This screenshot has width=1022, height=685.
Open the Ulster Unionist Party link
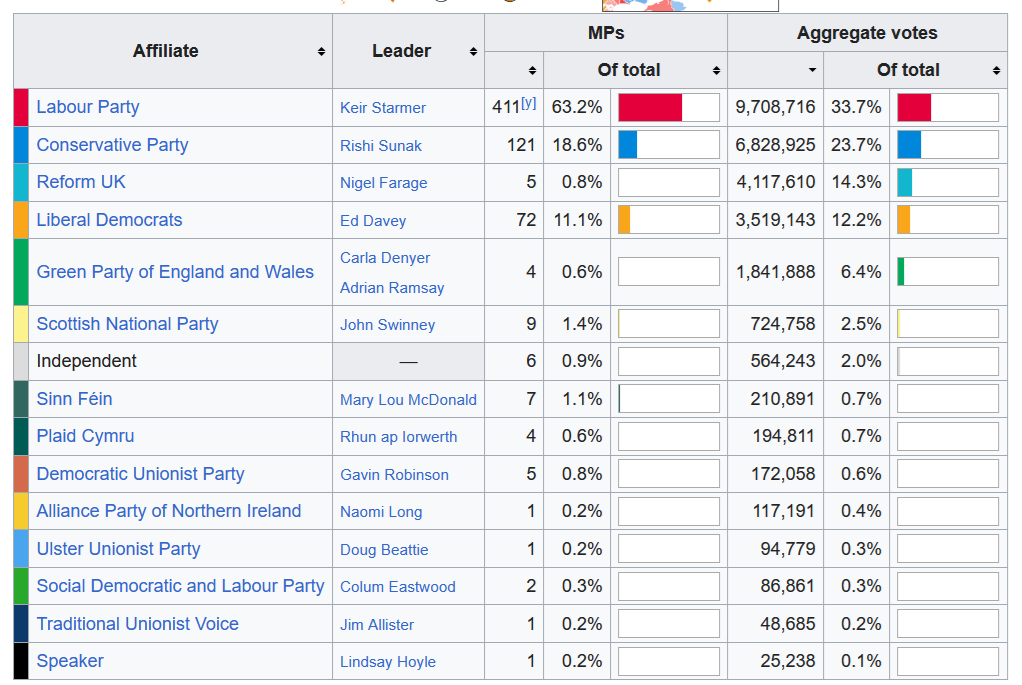[118, 549]
